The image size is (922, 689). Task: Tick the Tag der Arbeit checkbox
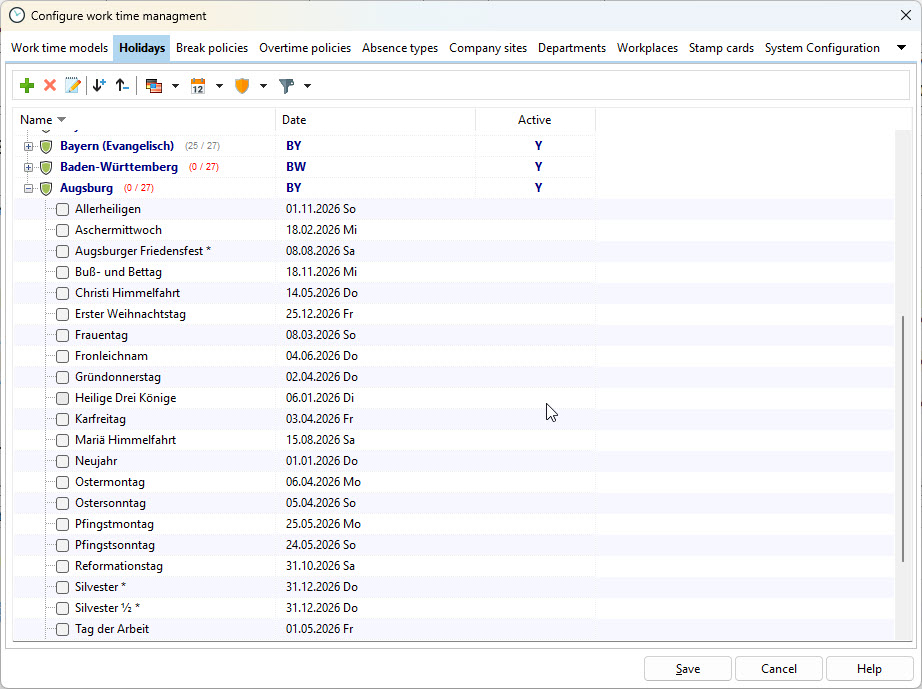pyautogui.click(x=63, y=629)
